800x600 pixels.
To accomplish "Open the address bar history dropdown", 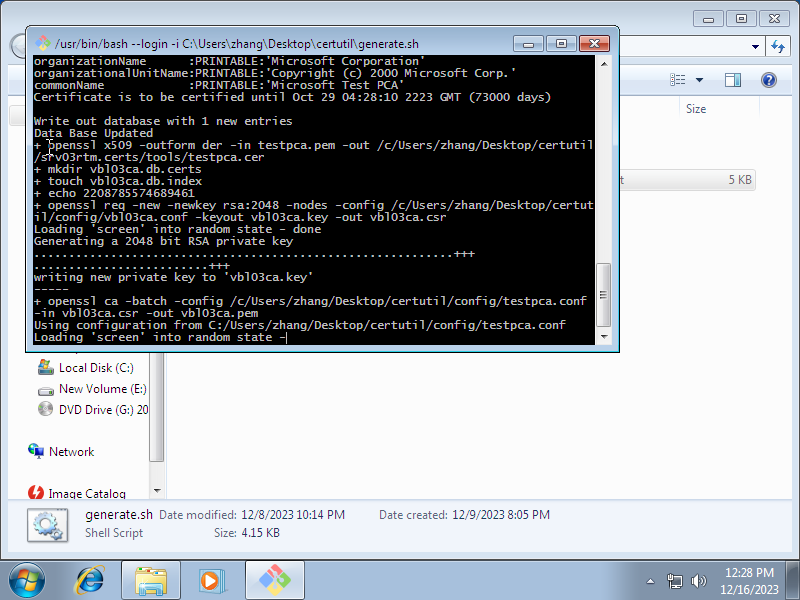I will [x=755, y=46].
